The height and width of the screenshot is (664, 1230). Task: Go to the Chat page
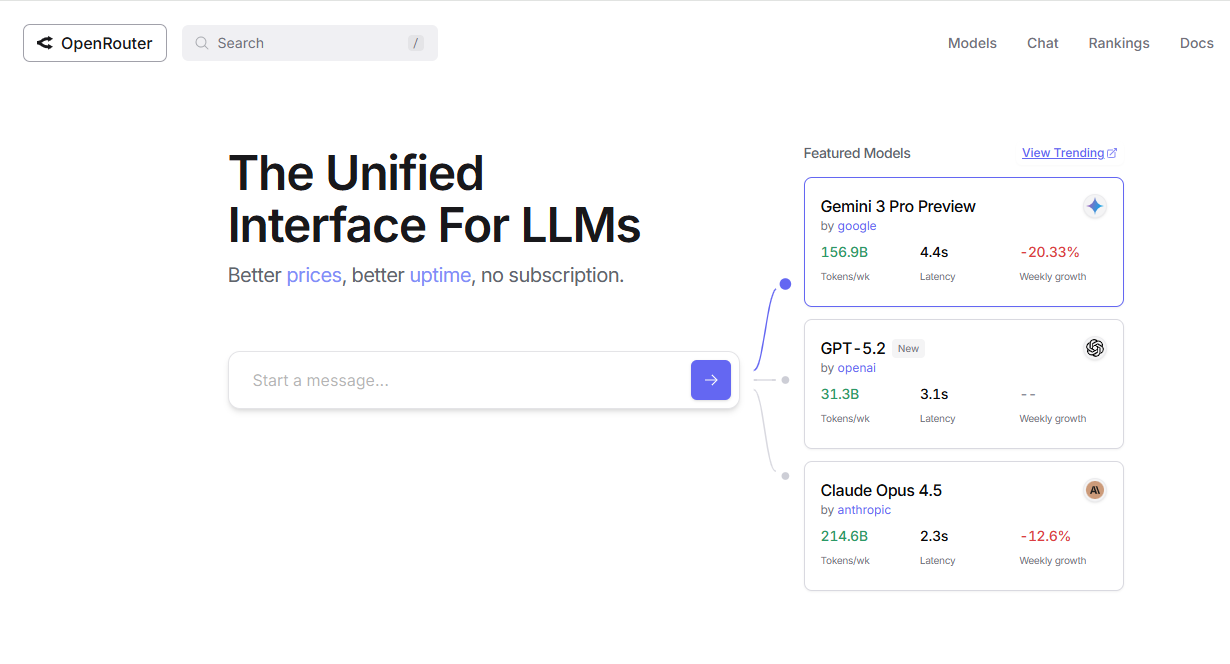[x=1042, y=43]
